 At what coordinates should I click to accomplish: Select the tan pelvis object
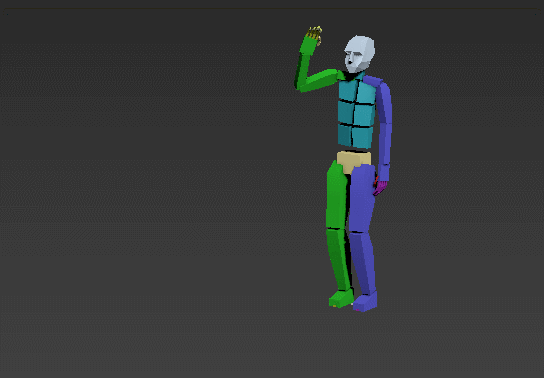(354, 161)
